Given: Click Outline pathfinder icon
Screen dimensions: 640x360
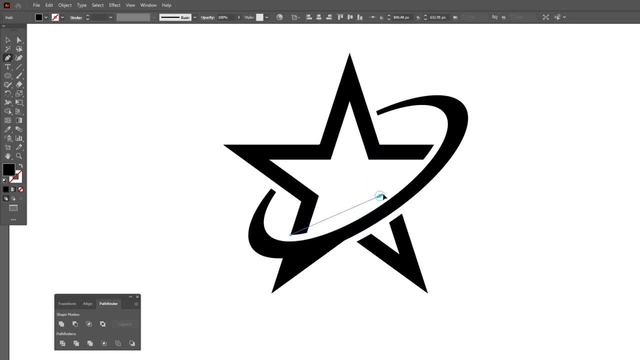Looking at the screenshot, I should (x=118, y=343).
